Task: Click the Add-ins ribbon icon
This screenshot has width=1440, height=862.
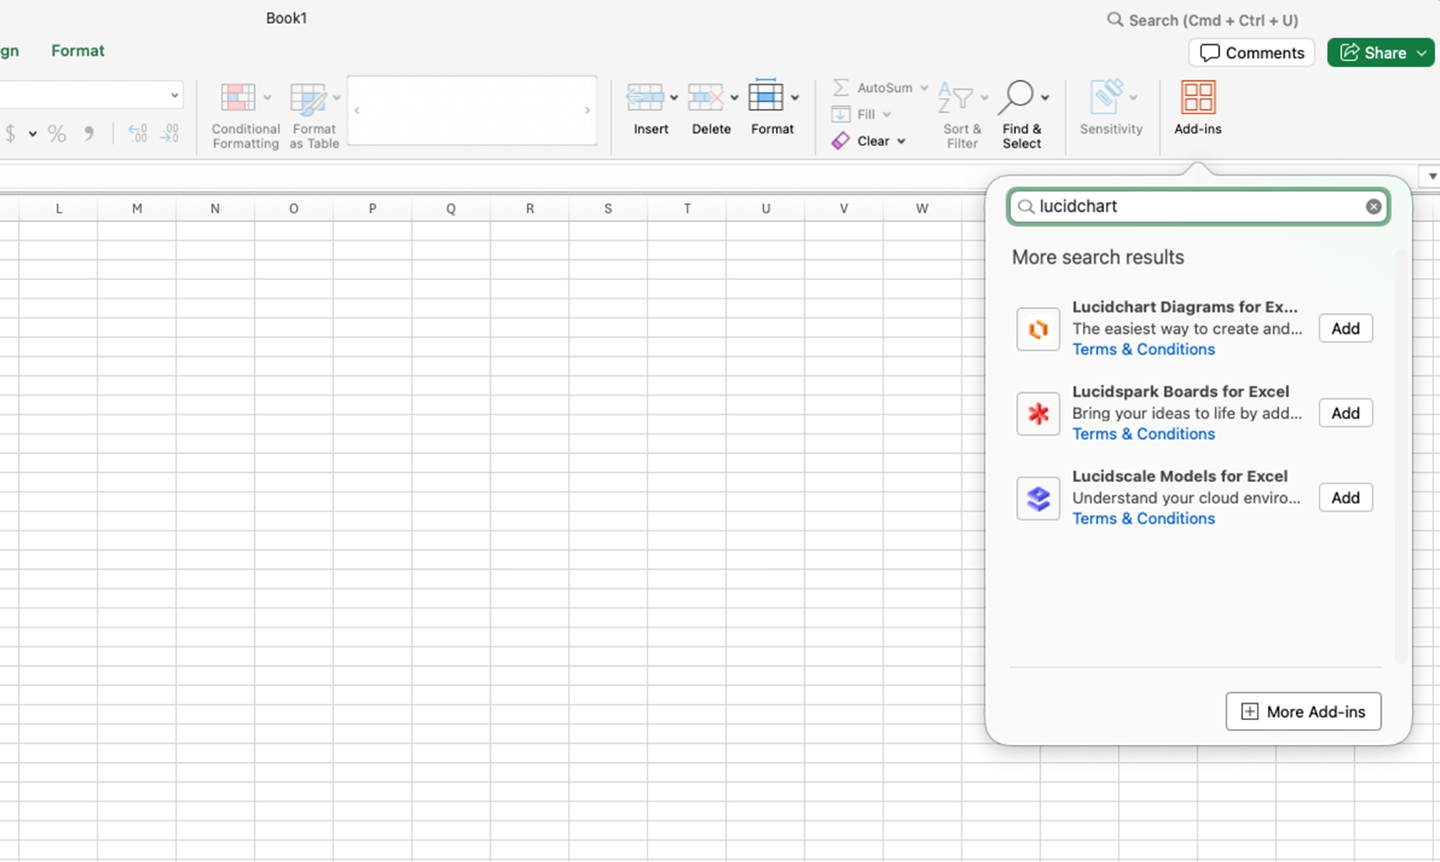Action: tap(1198, 98)
